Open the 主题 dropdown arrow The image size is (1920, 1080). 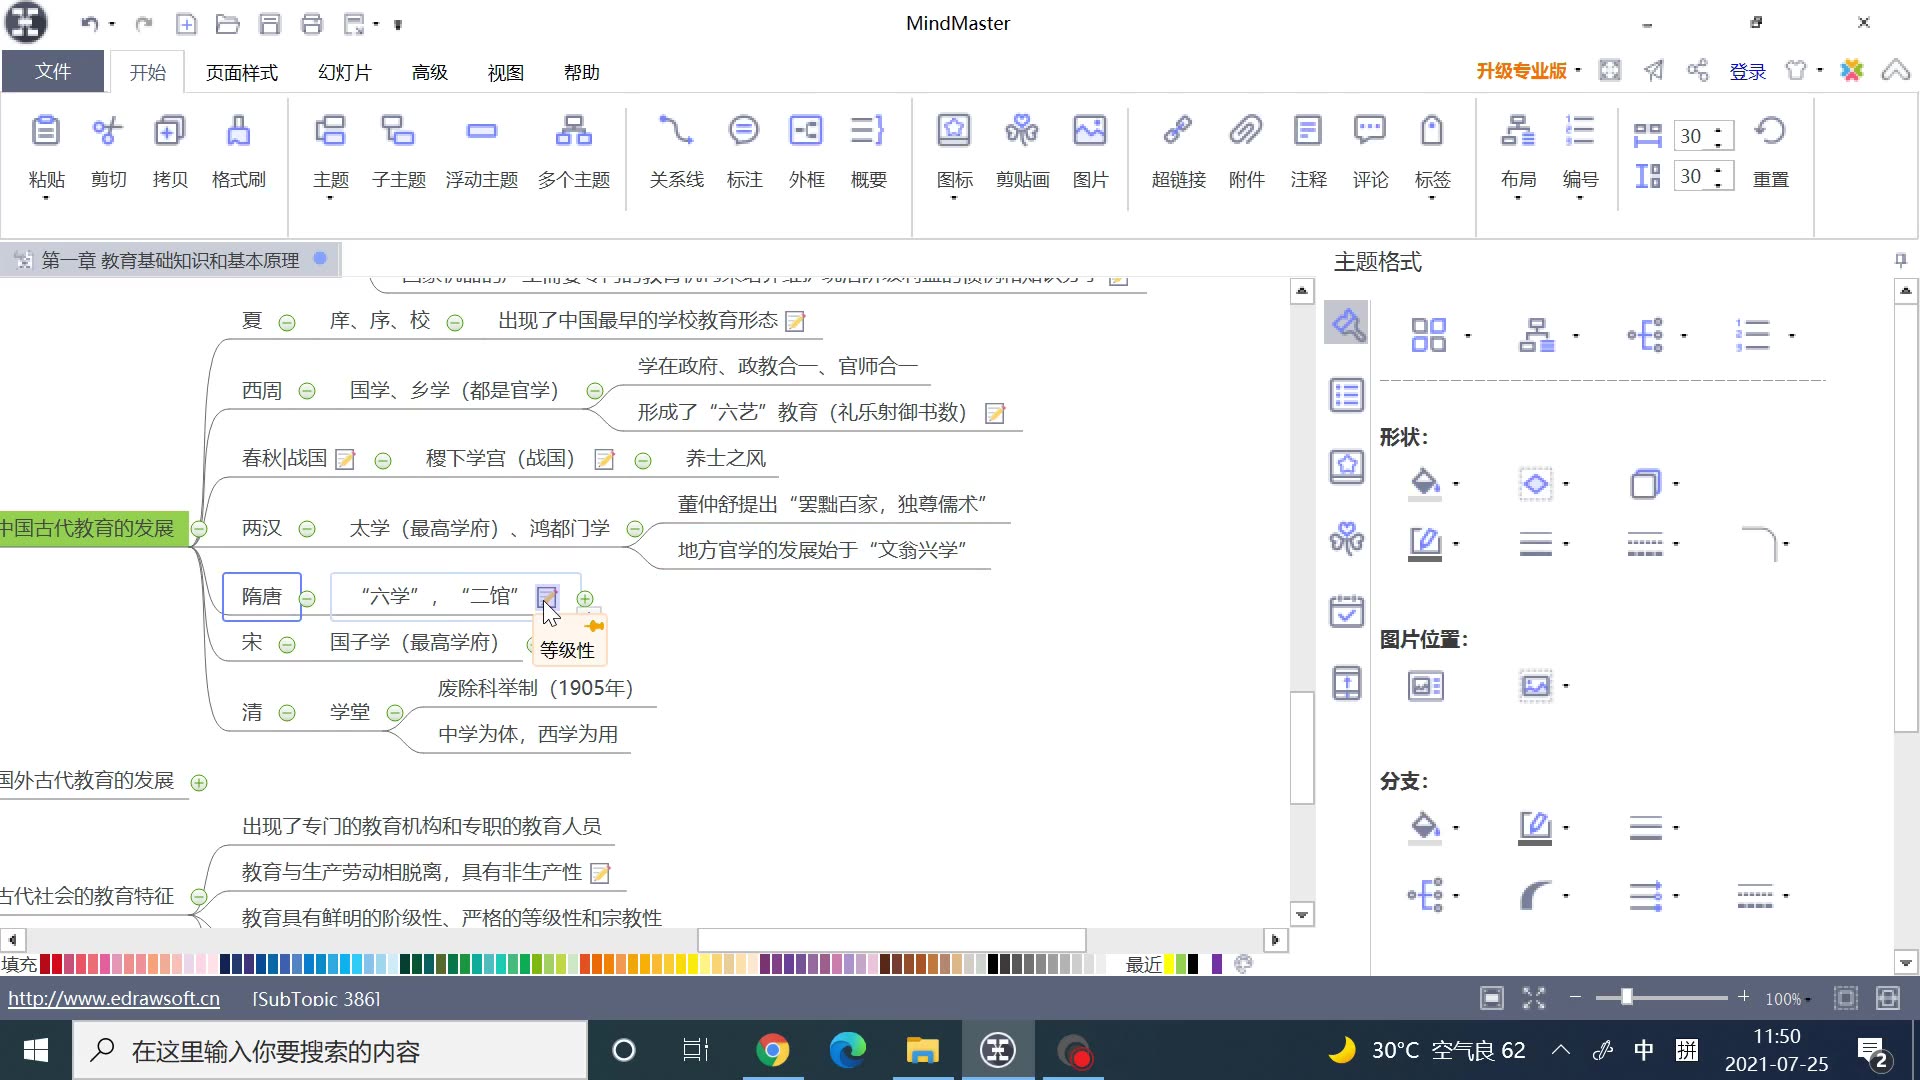tap(330, 198)
